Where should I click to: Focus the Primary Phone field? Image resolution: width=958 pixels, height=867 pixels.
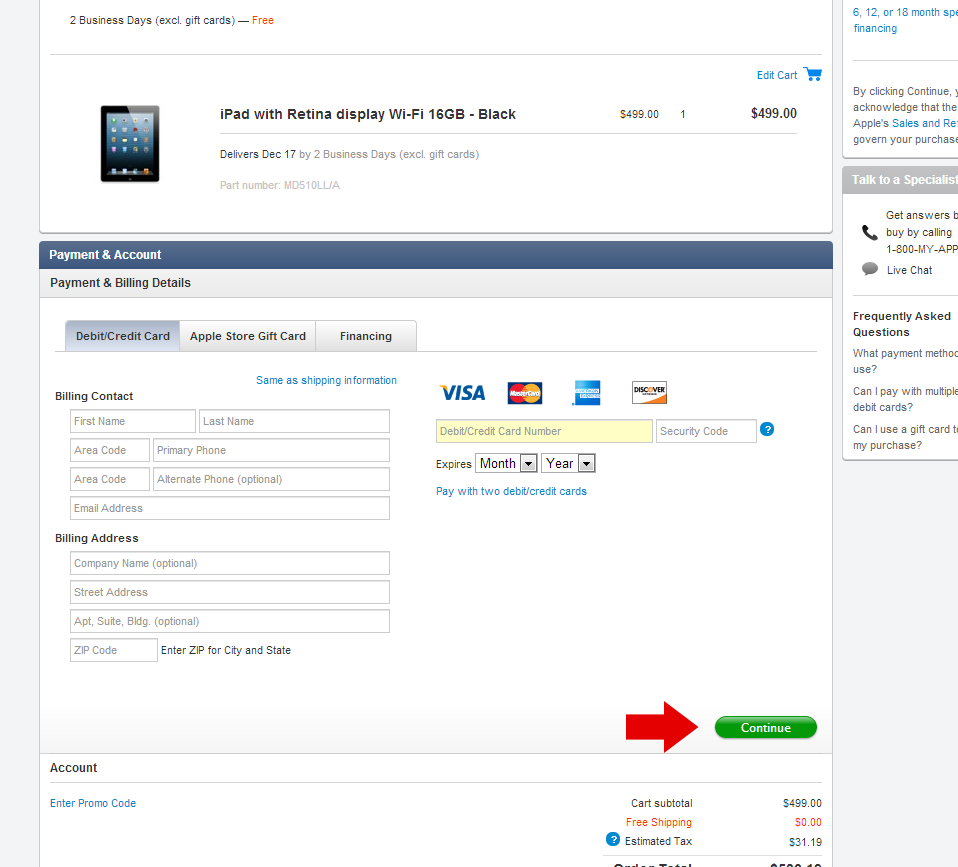(271, 450)
